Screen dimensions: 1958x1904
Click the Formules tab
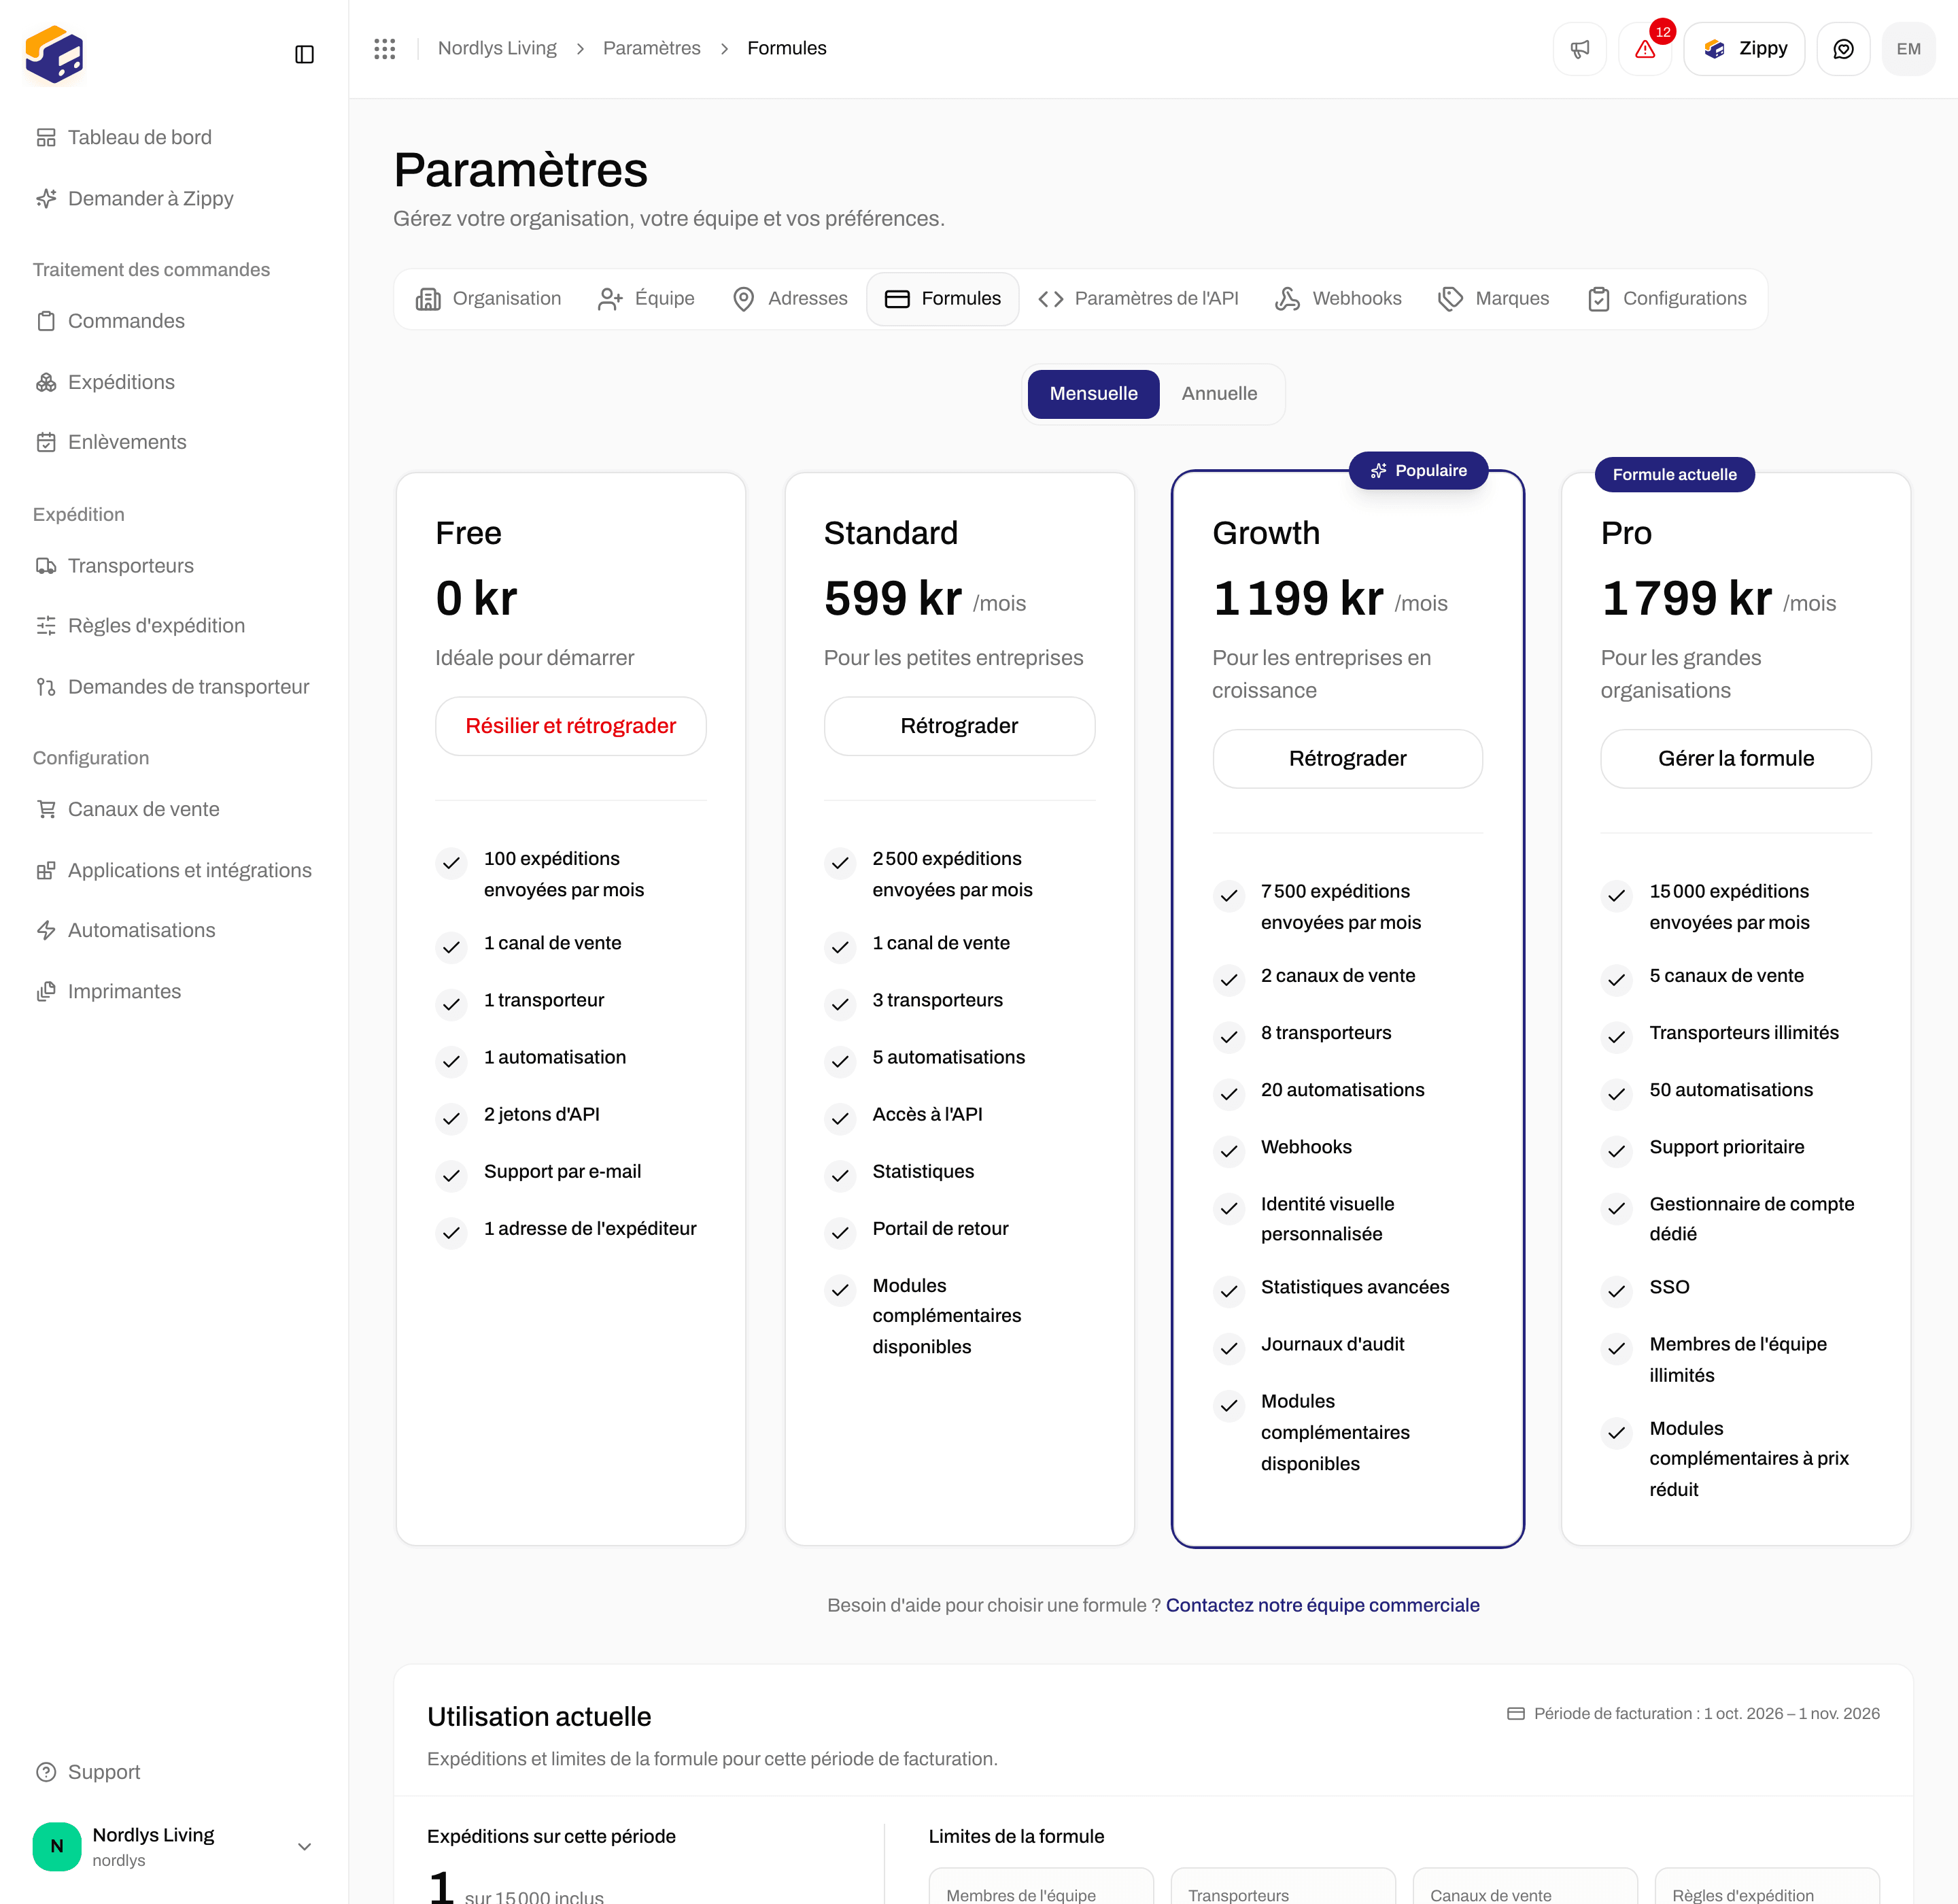943,298
